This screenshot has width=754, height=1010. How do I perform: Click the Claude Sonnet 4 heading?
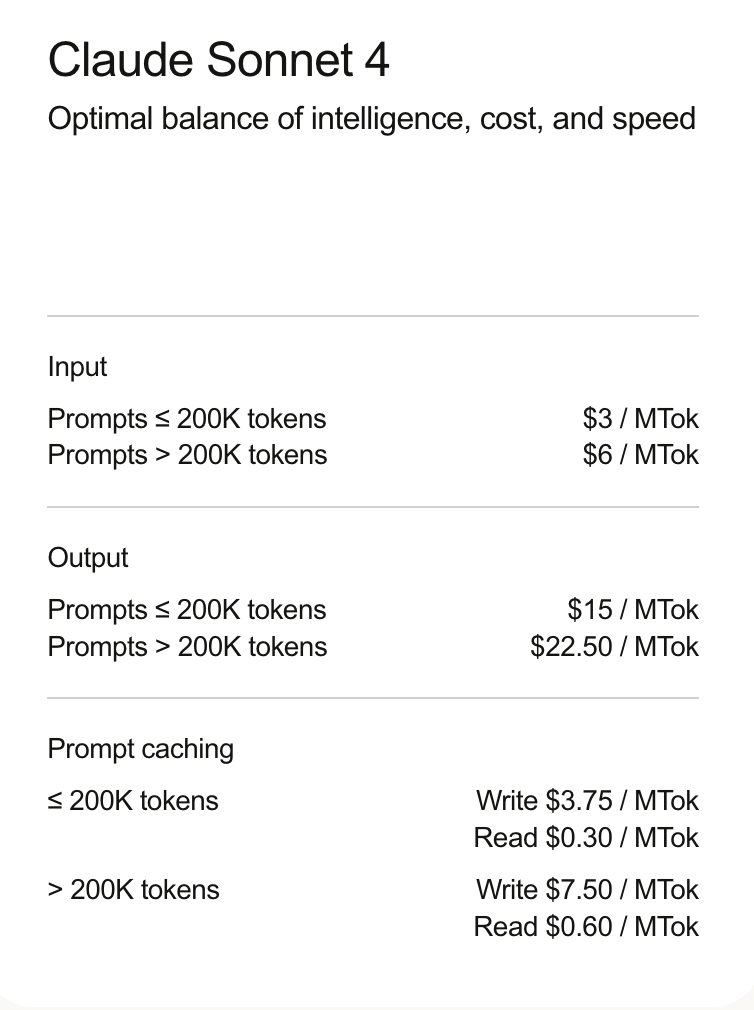218,60
